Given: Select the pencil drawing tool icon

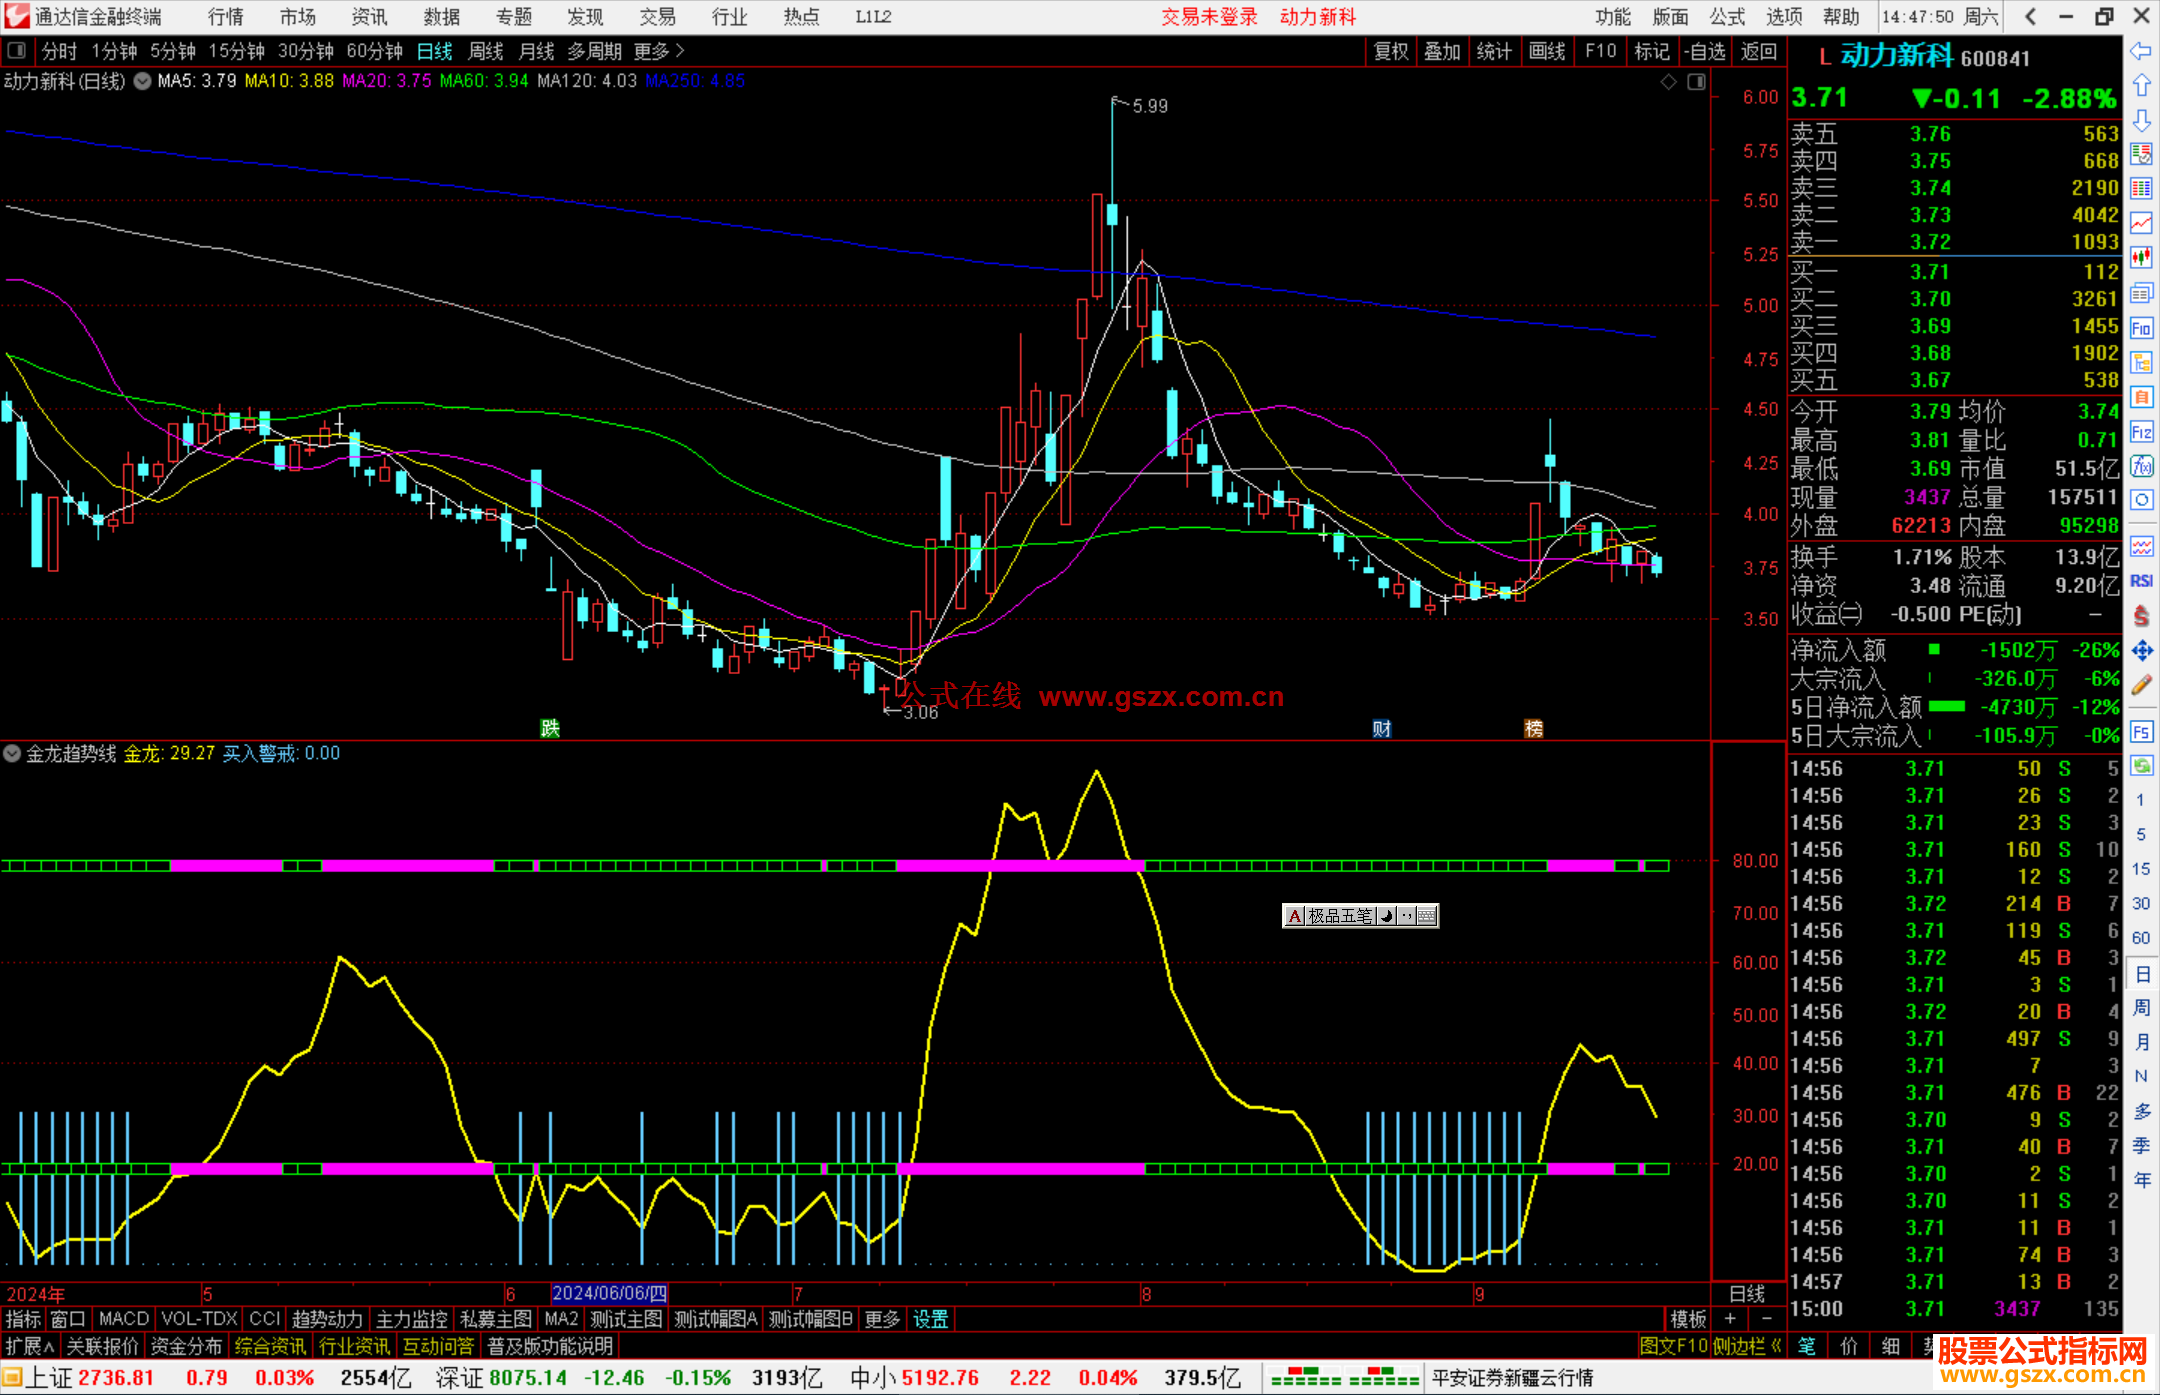Looking at the screenshot, I should coord(2141,685).
